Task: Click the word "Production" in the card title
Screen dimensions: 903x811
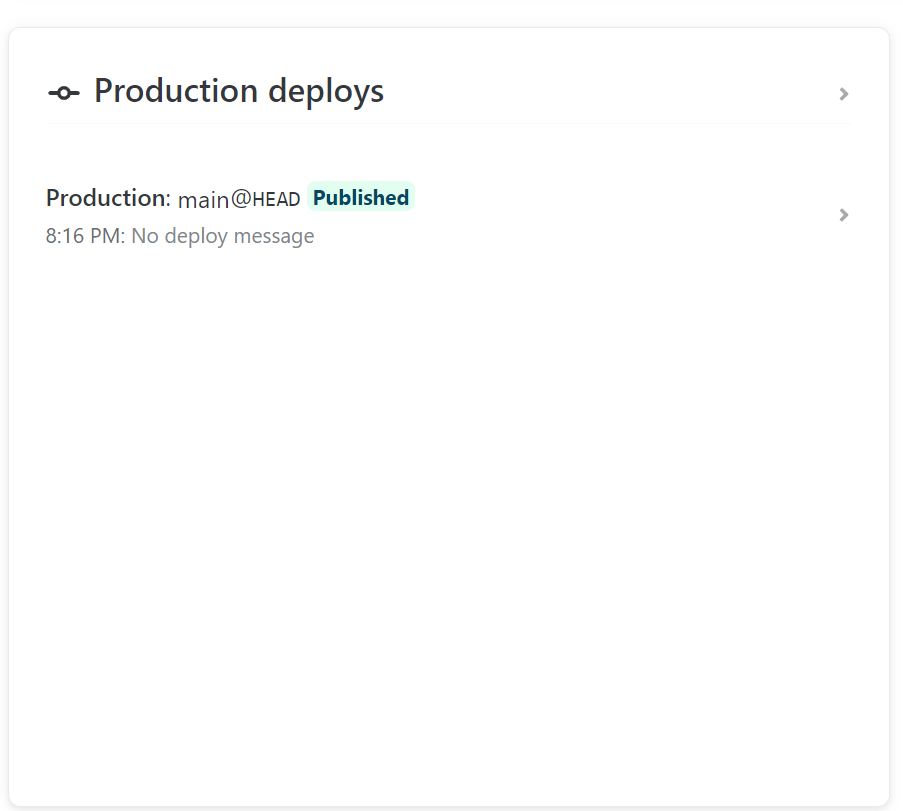Action: click(176, 91)
